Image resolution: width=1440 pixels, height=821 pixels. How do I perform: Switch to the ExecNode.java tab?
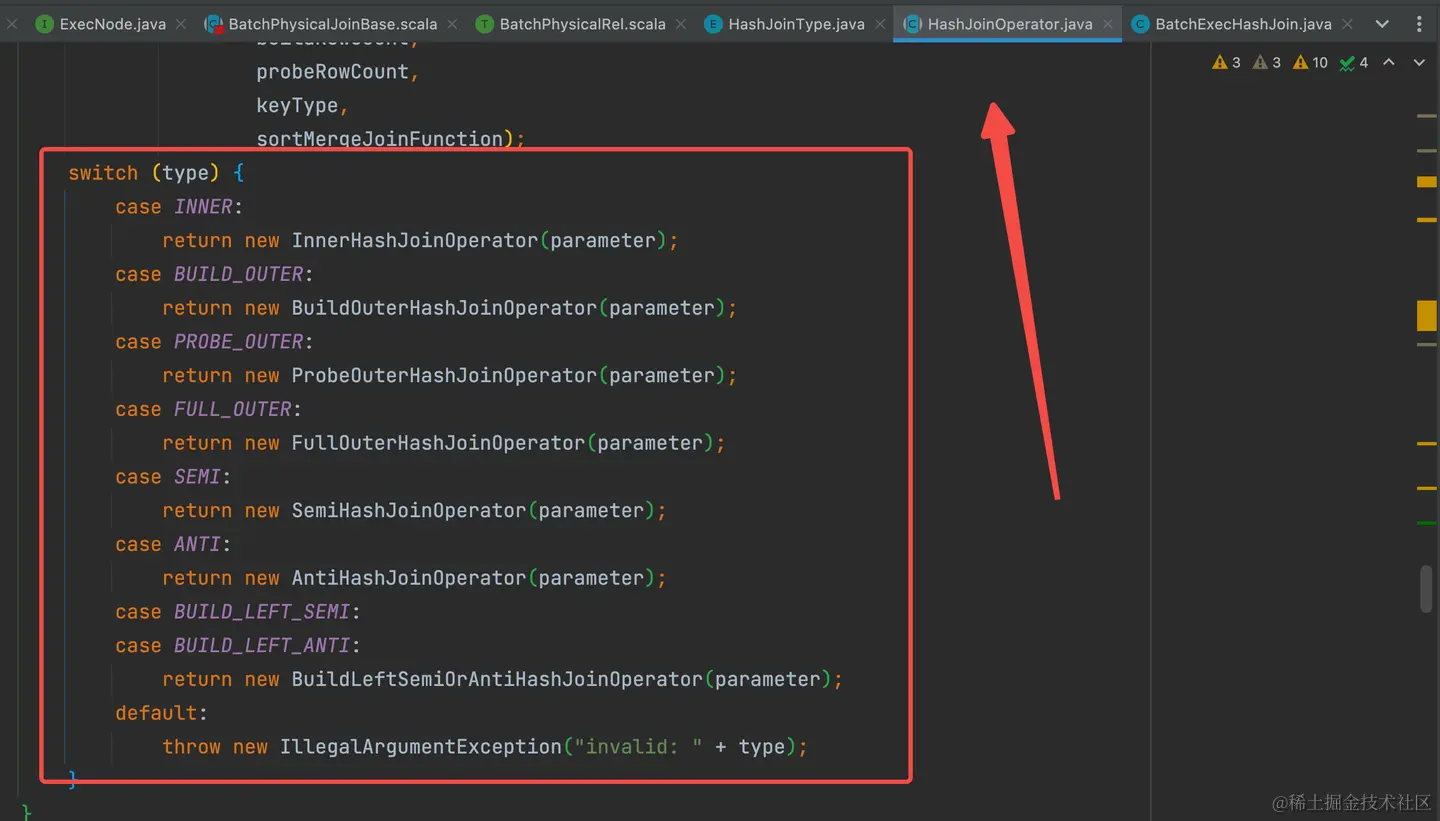pos(112,24)
